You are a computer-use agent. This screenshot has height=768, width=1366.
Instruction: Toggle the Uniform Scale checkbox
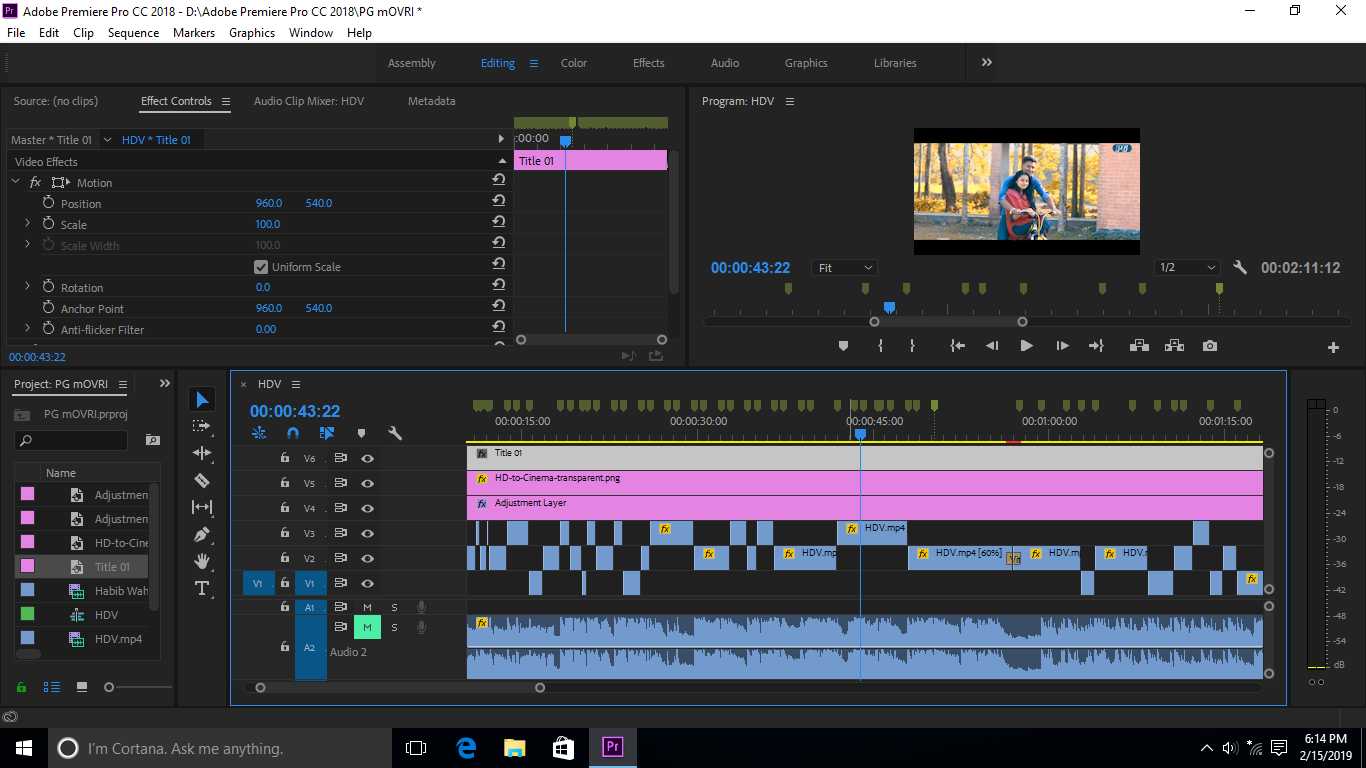point(261,267)
